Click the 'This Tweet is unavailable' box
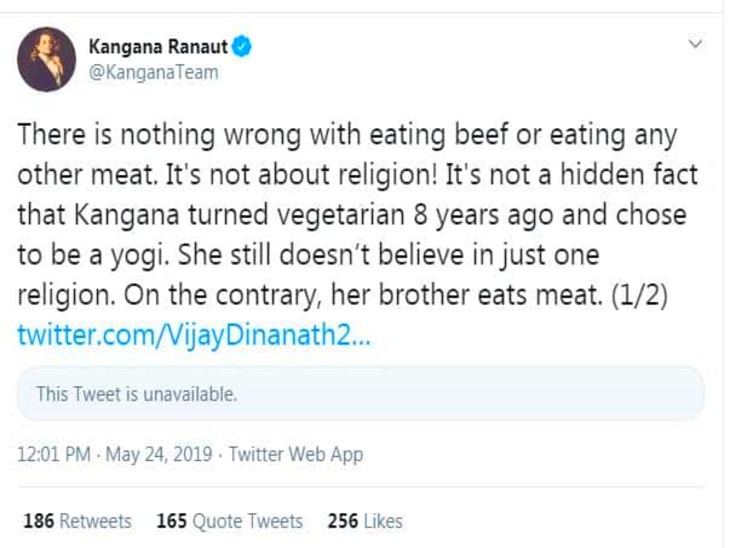Screen dimensions: 730x548 [x=360, y=394]
